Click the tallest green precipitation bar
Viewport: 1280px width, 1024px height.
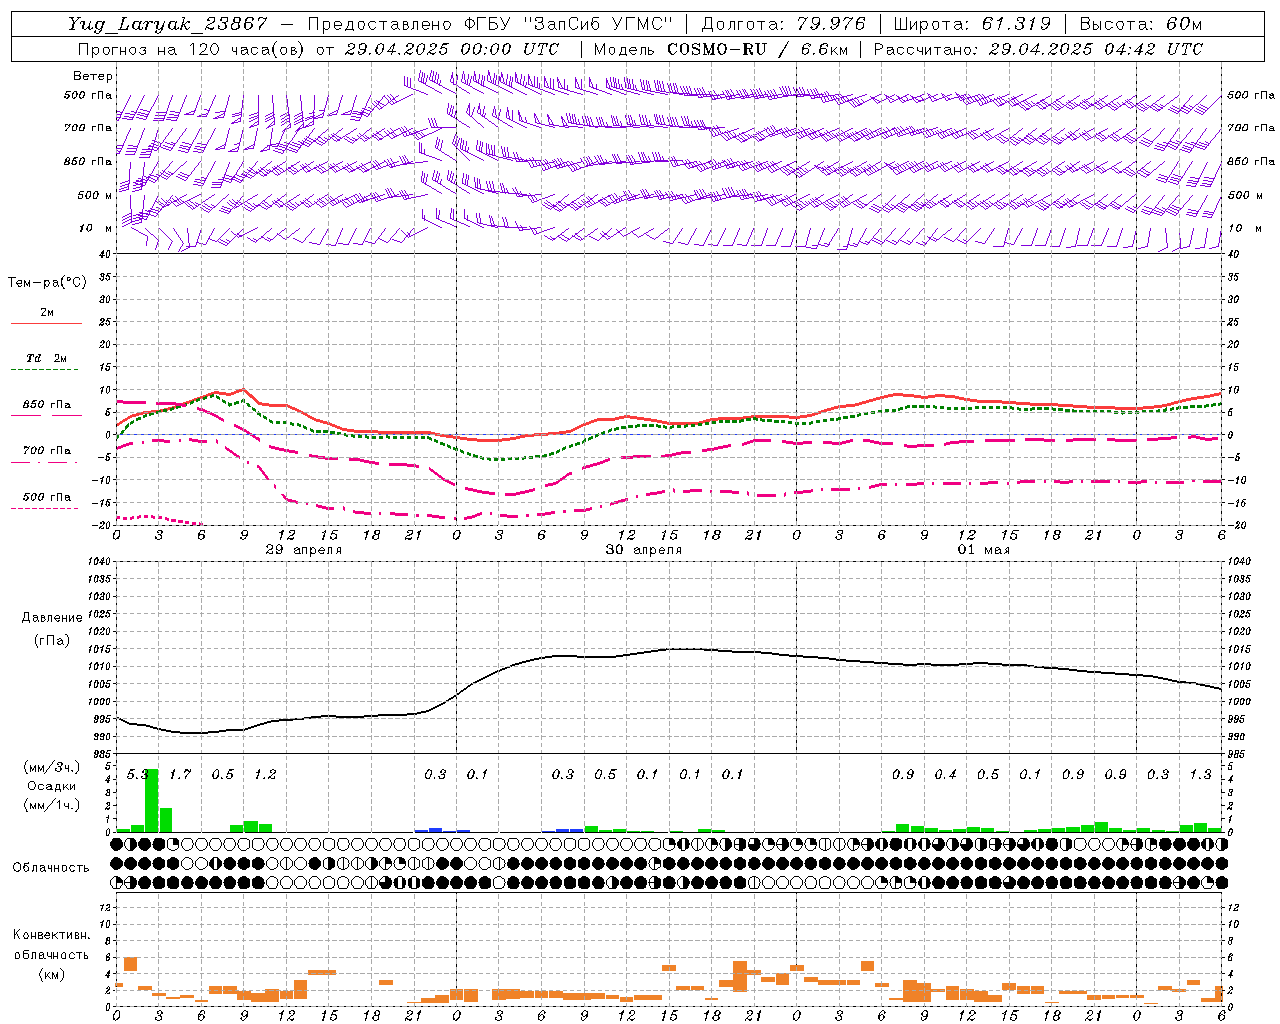152,801
